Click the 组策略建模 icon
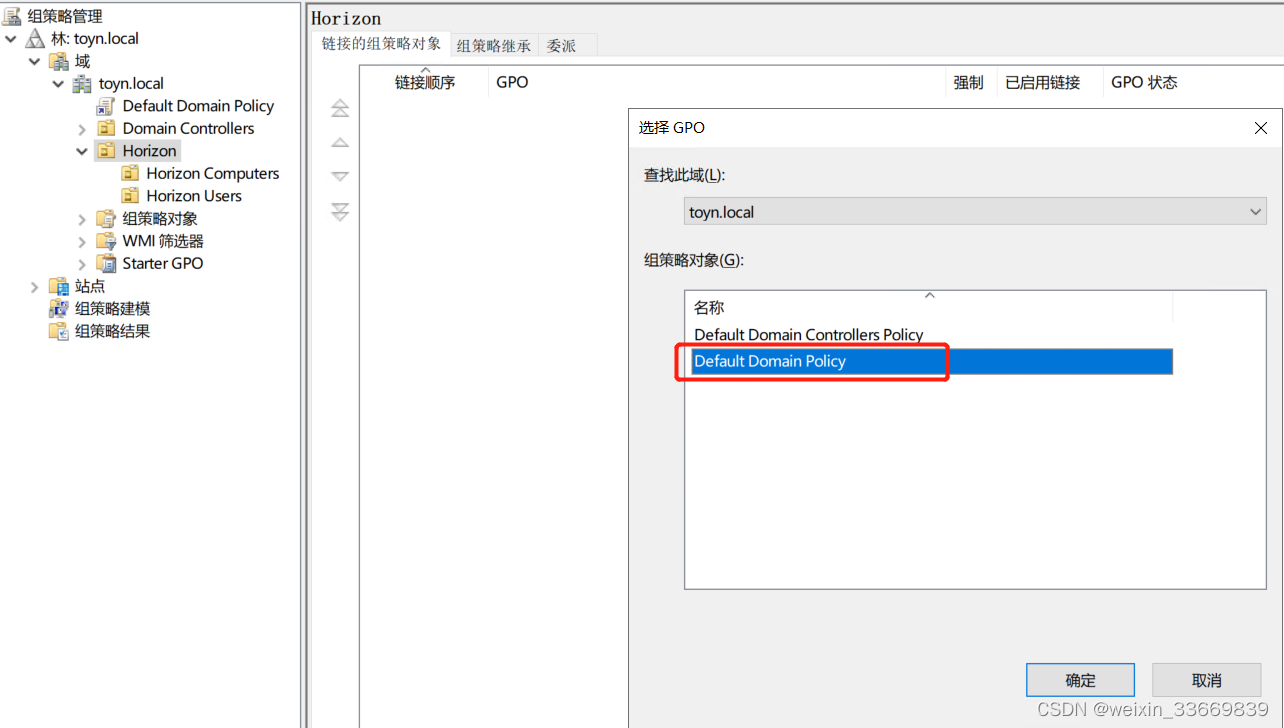 (x=59, y=309)
